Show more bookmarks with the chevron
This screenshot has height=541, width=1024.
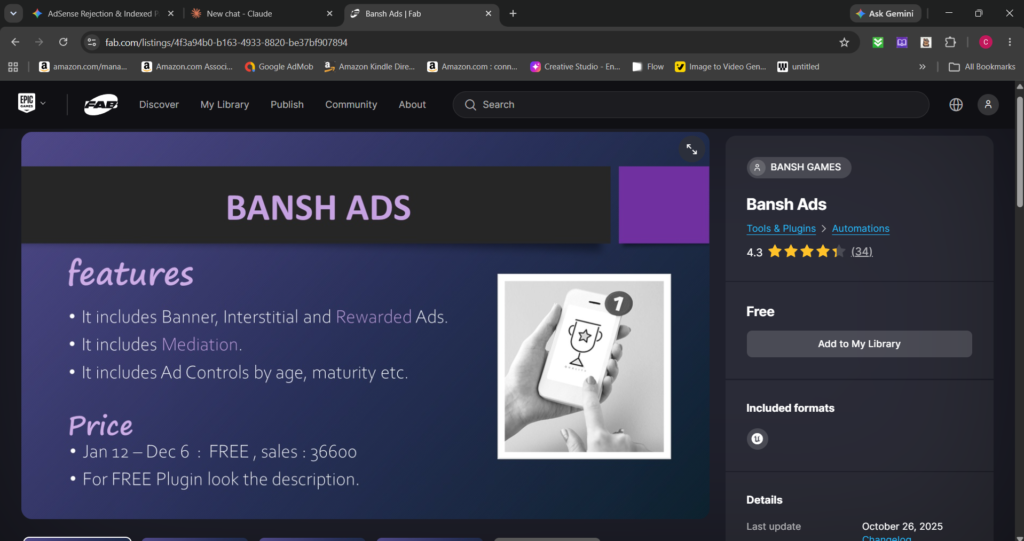pyautogui.click(x=922, y=67)
